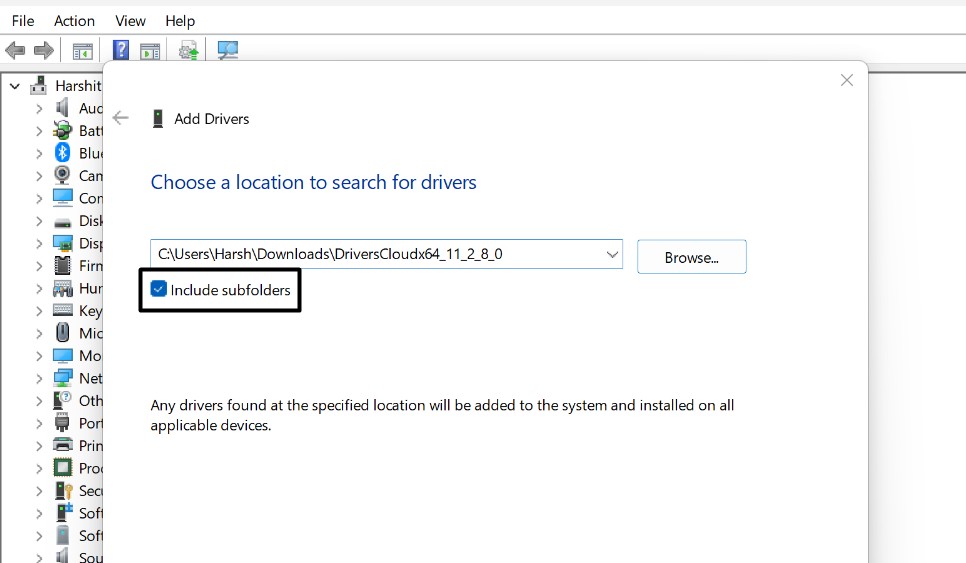Click Show/Hide Console Tree toolbar icon

click(x=83, y=50)
